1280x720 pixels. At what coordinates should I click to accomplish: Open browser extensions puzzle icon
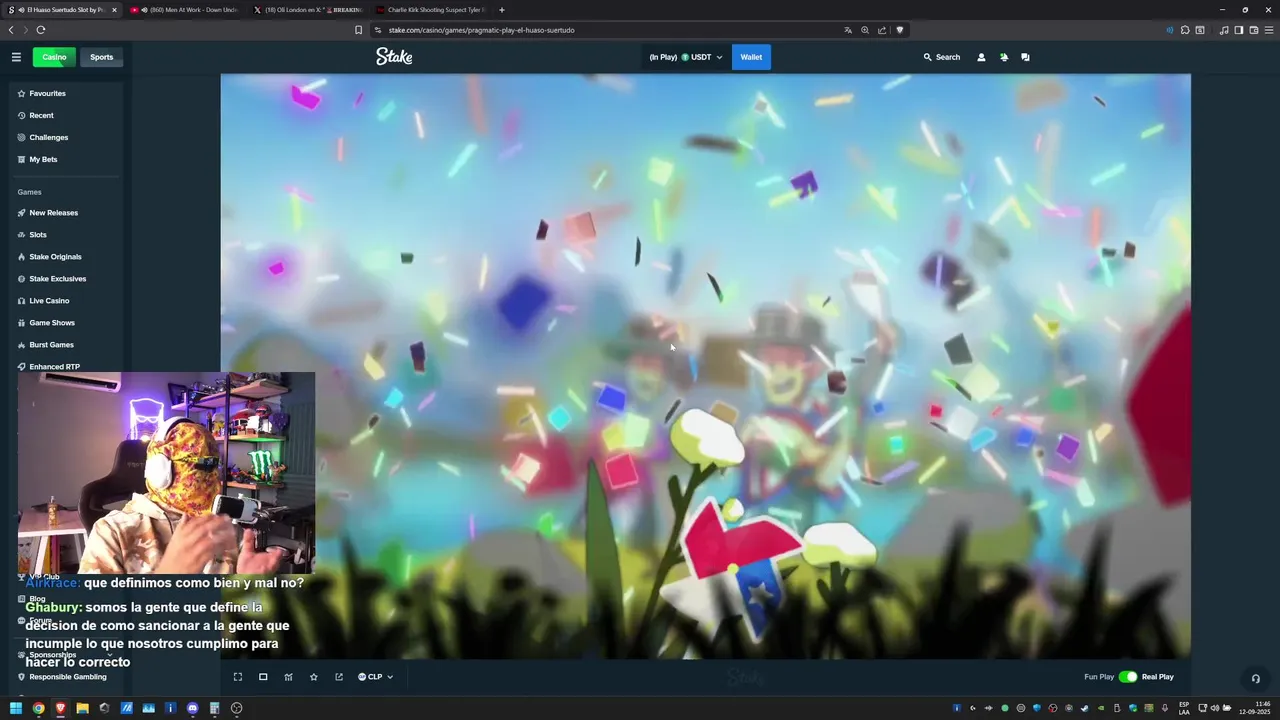1185,30
